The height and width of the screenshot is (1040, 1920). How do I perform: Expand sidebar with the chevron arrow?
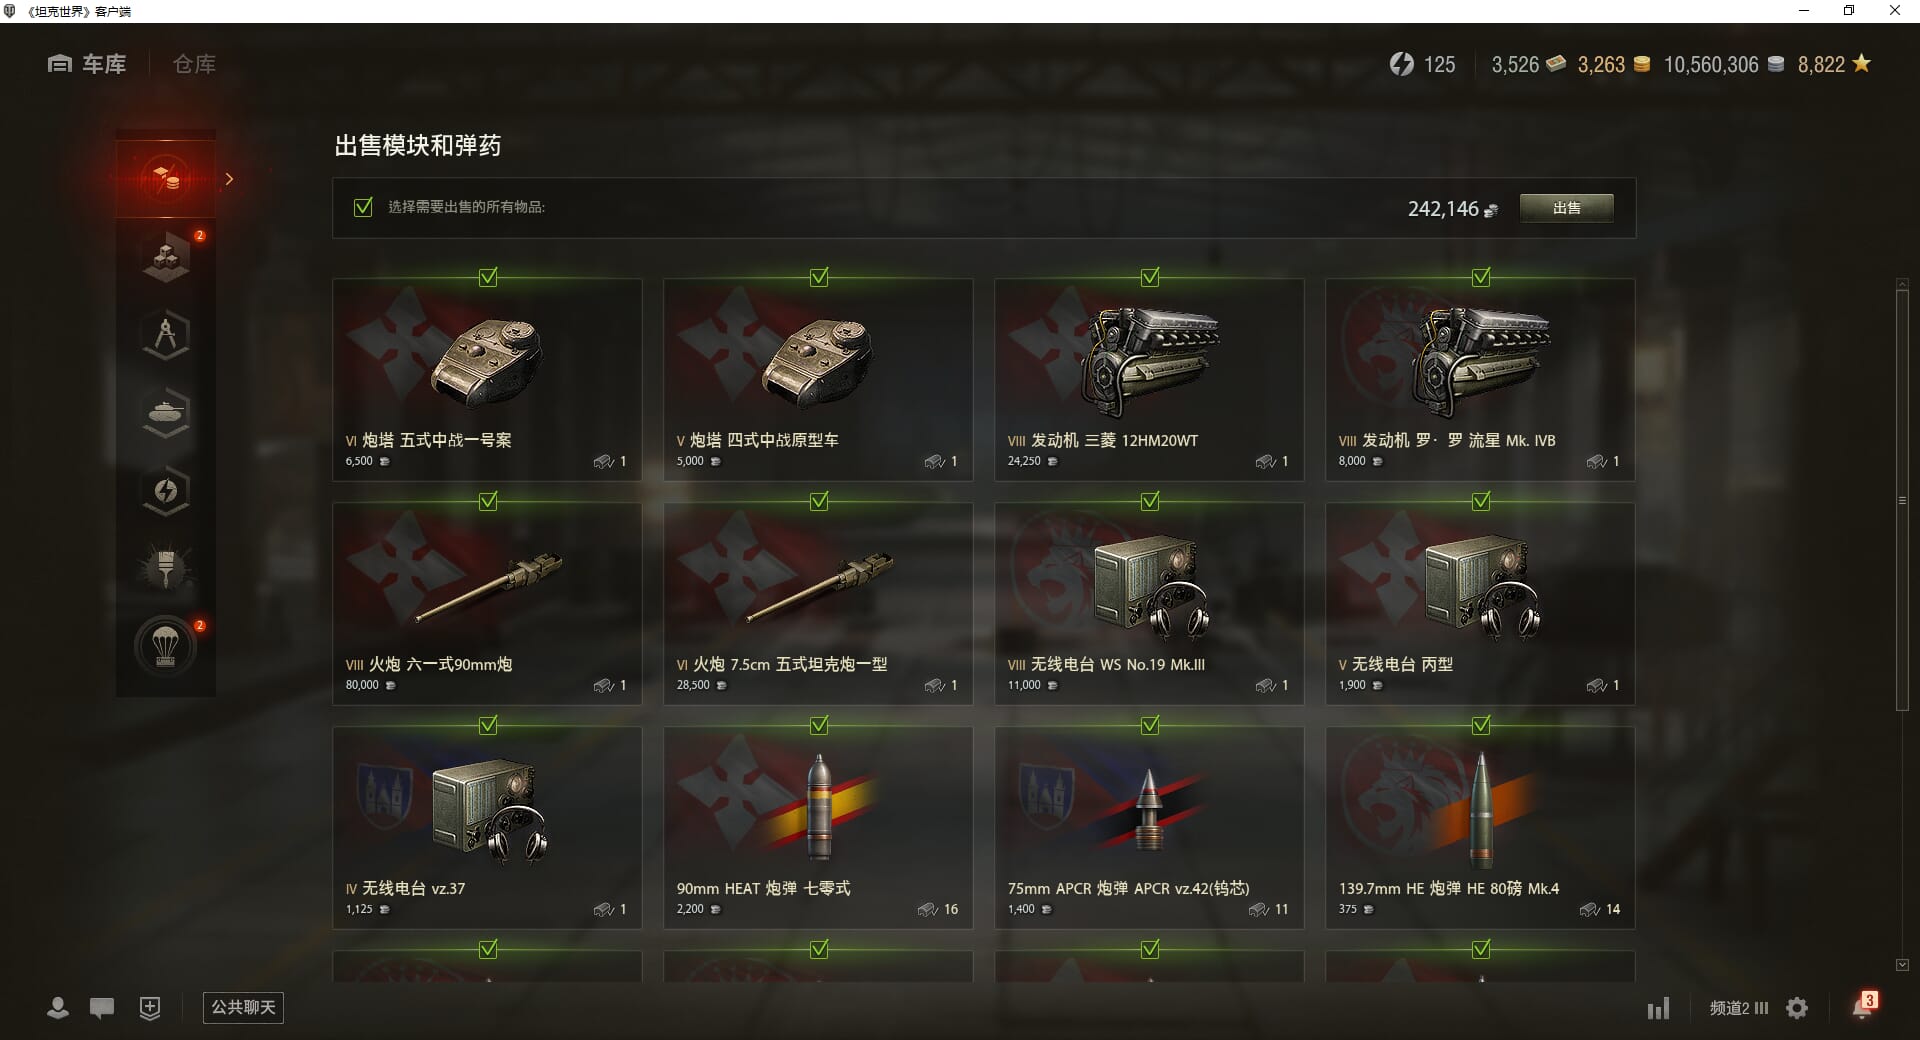pos(229,179)
